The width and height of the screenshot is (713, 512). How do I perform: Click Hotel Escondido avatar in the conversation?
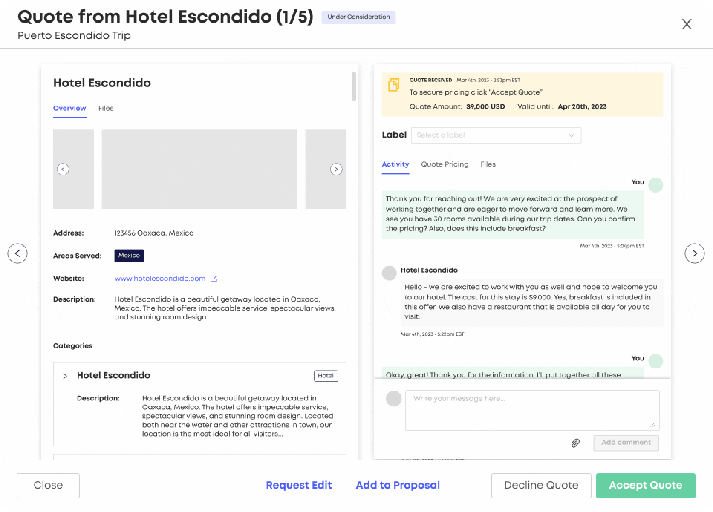(390, 271)
